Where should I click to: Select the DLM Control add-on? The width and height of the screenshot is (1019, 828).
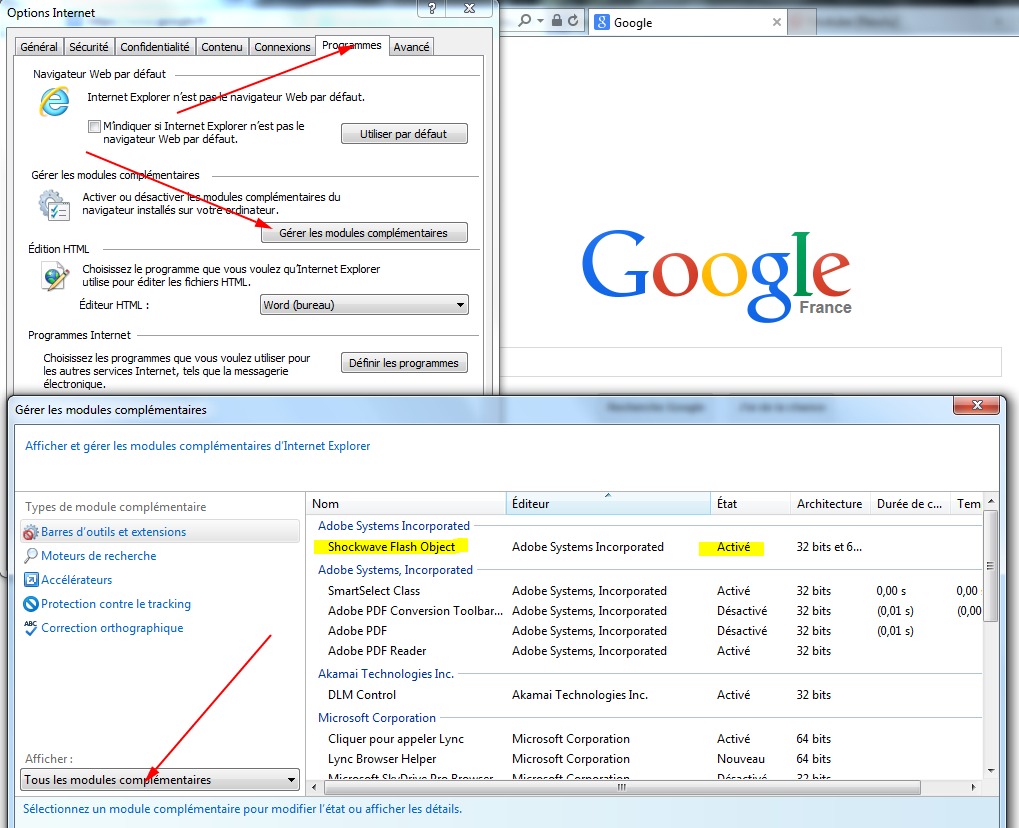[x=362, y=695]
